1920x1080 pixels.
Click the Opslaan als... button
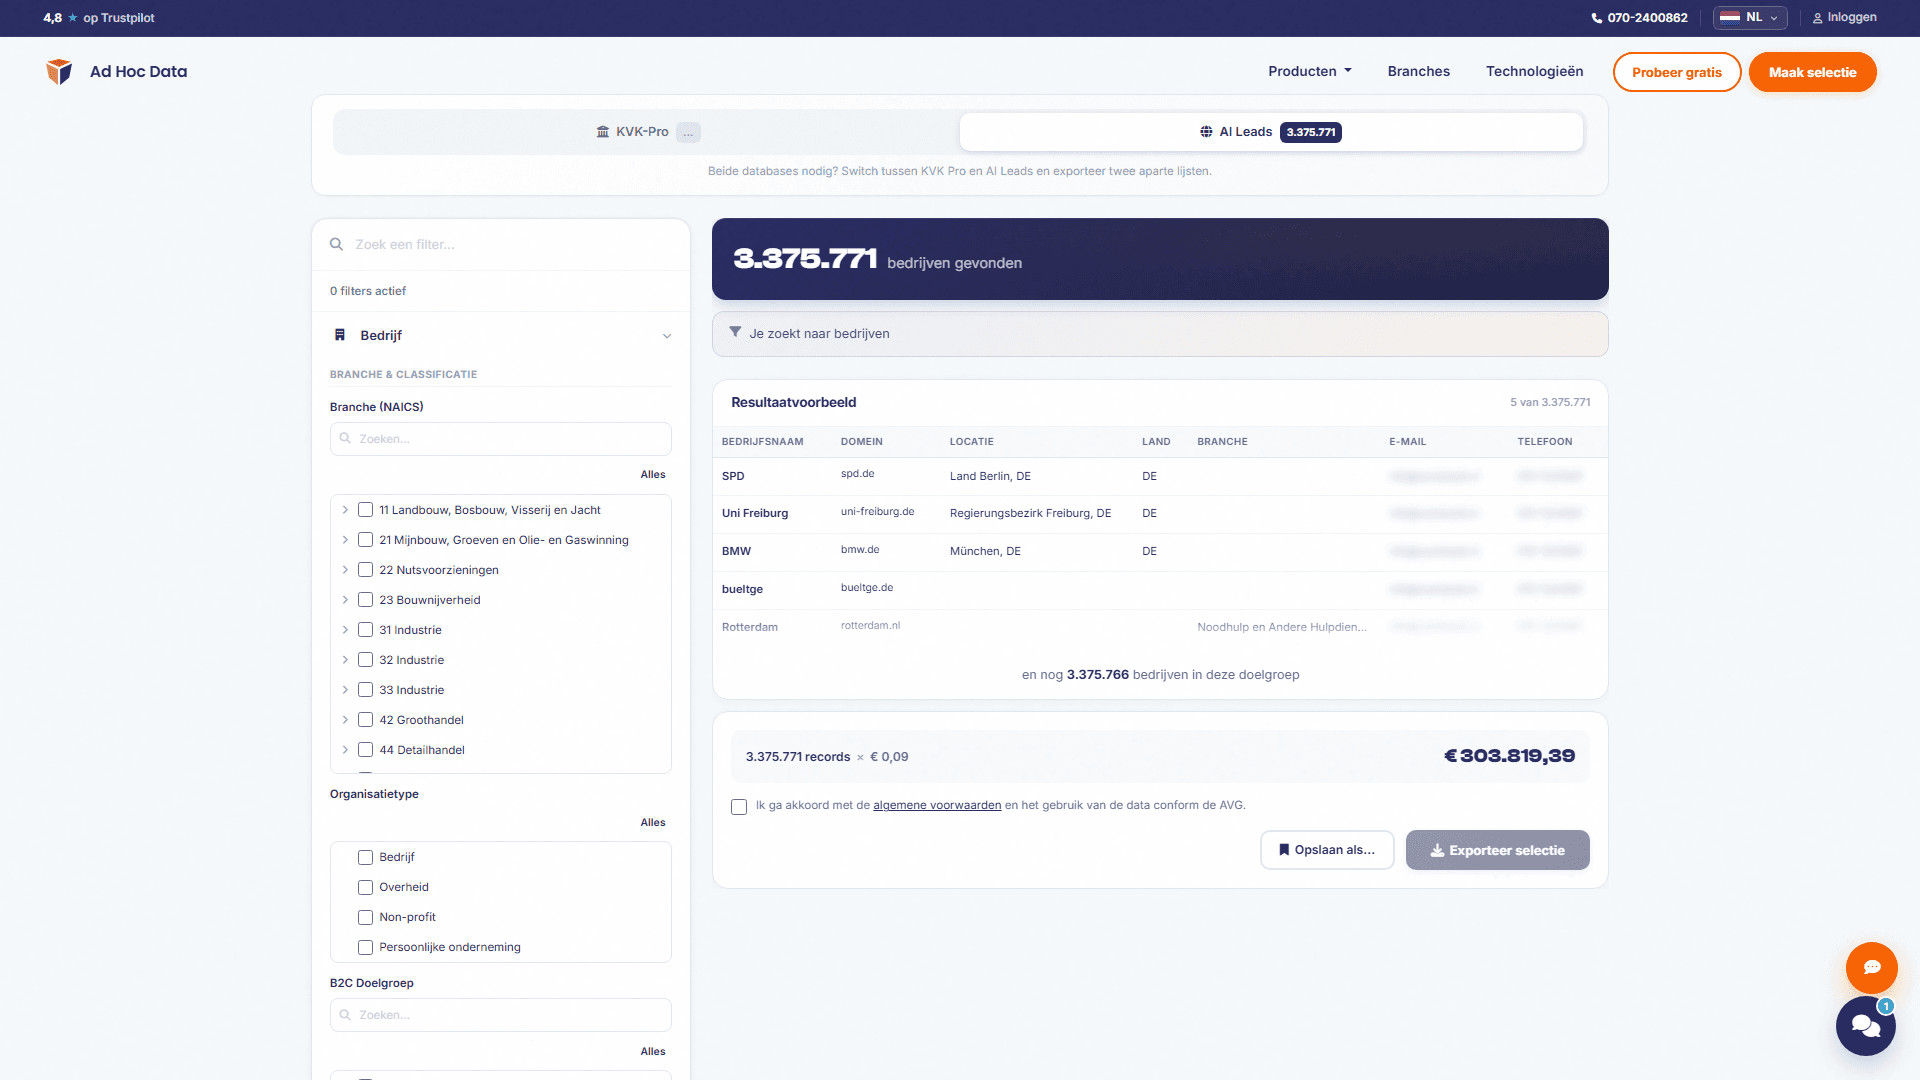click(x=1327, y=850)
